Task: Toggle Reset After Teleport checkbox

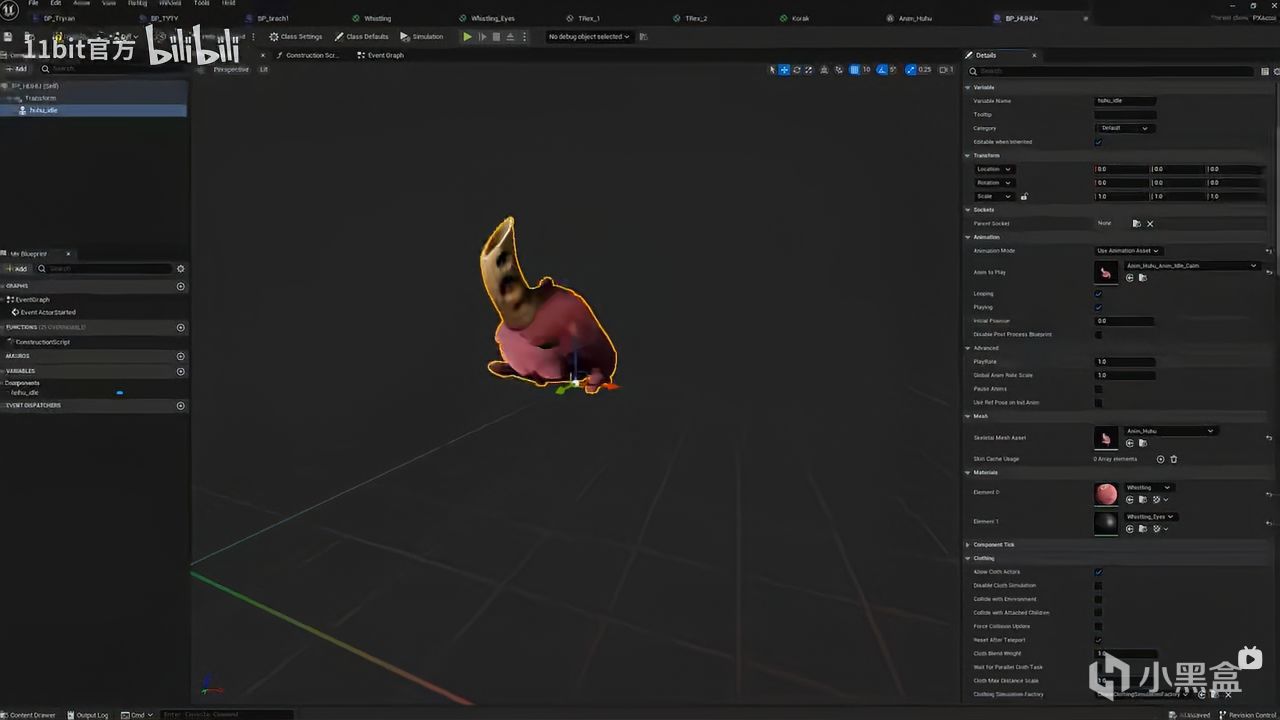Action: click(x=1098, y=640)
